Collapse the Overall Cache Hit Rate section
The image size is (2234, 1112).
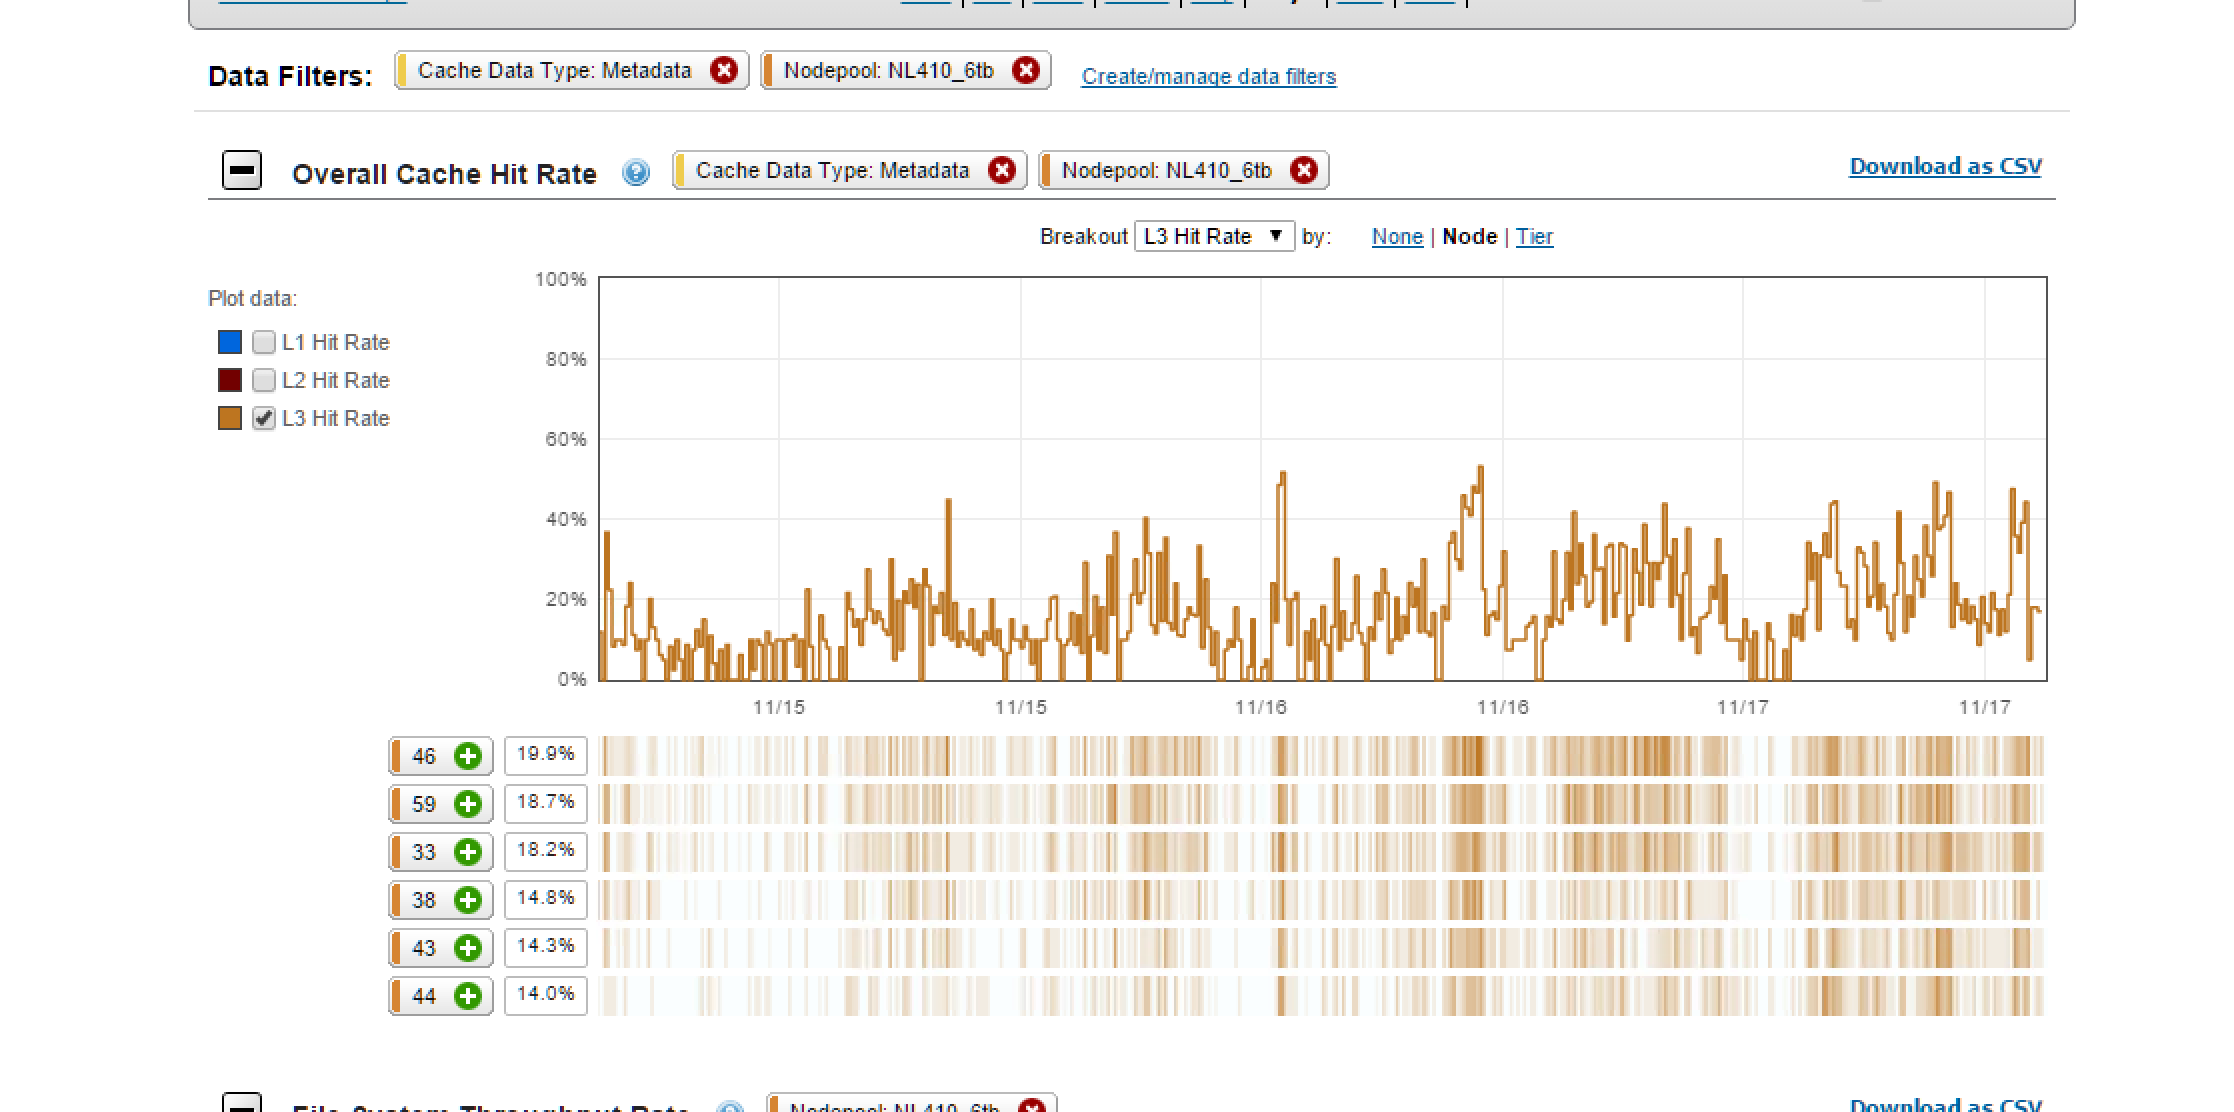[x=242, y=170]
